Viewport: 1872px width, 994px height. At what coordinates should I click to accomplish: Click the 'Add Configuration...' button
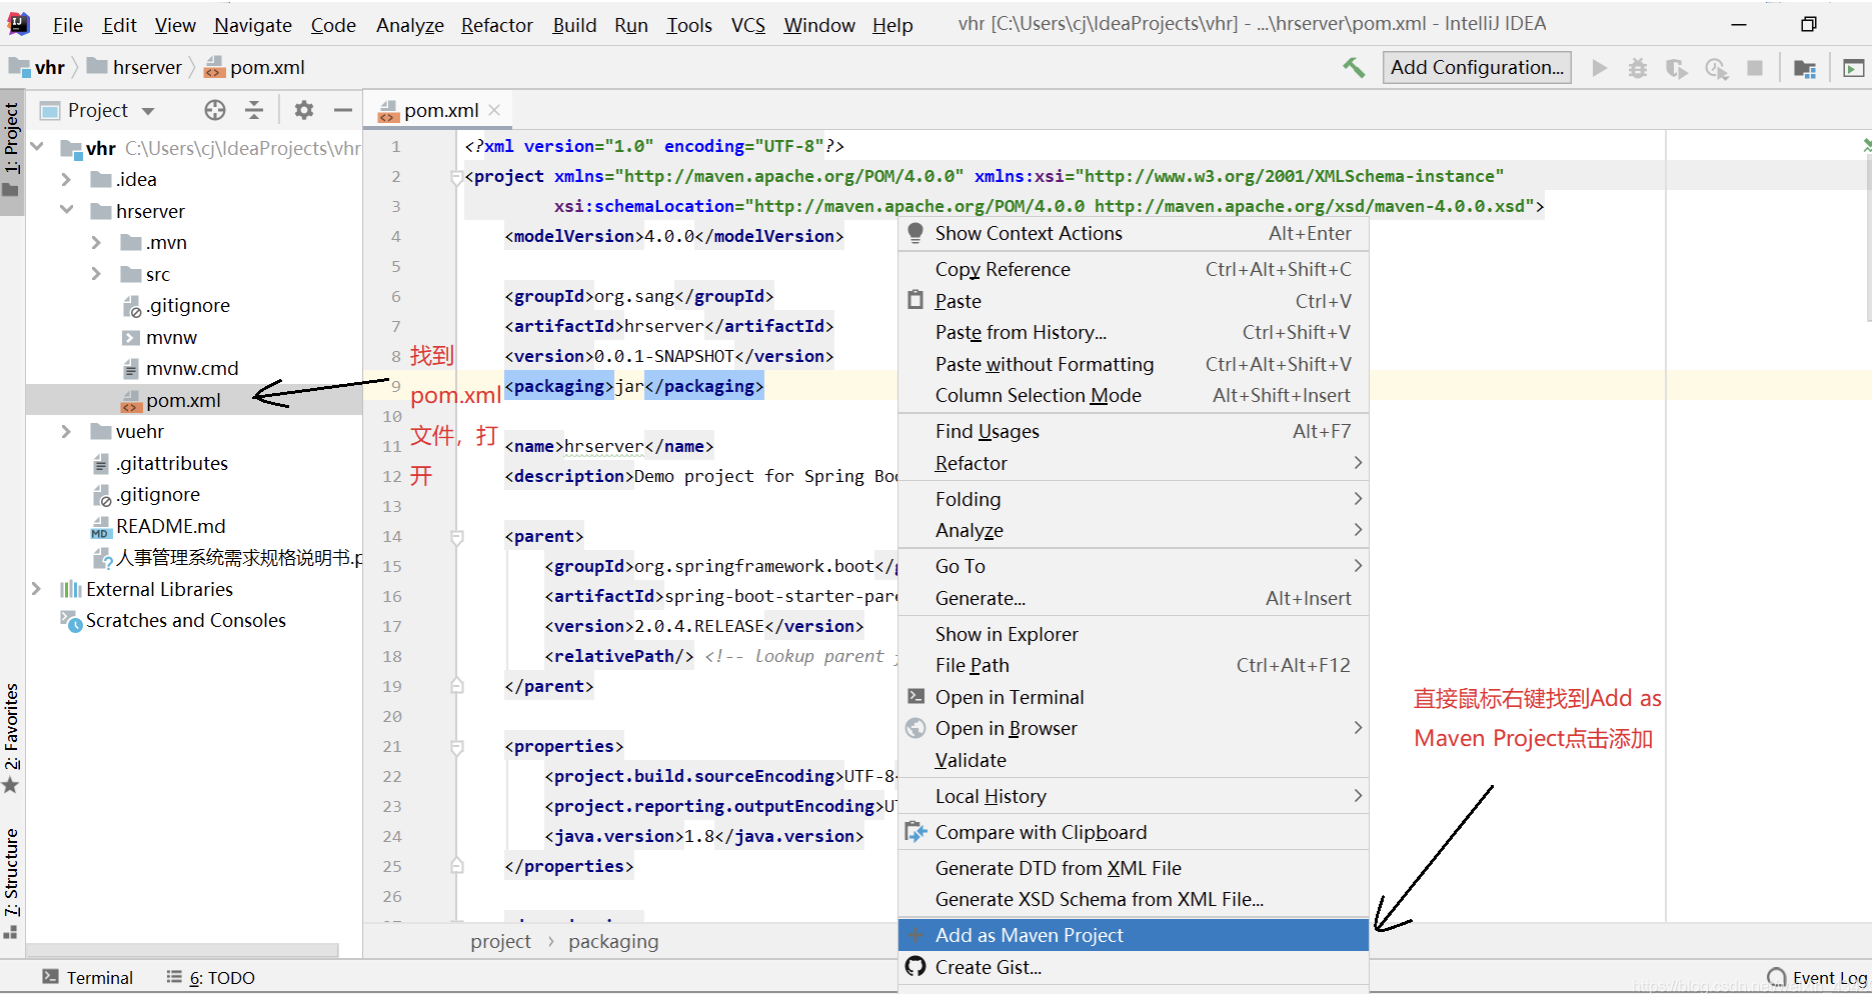tap(1476, 67)
